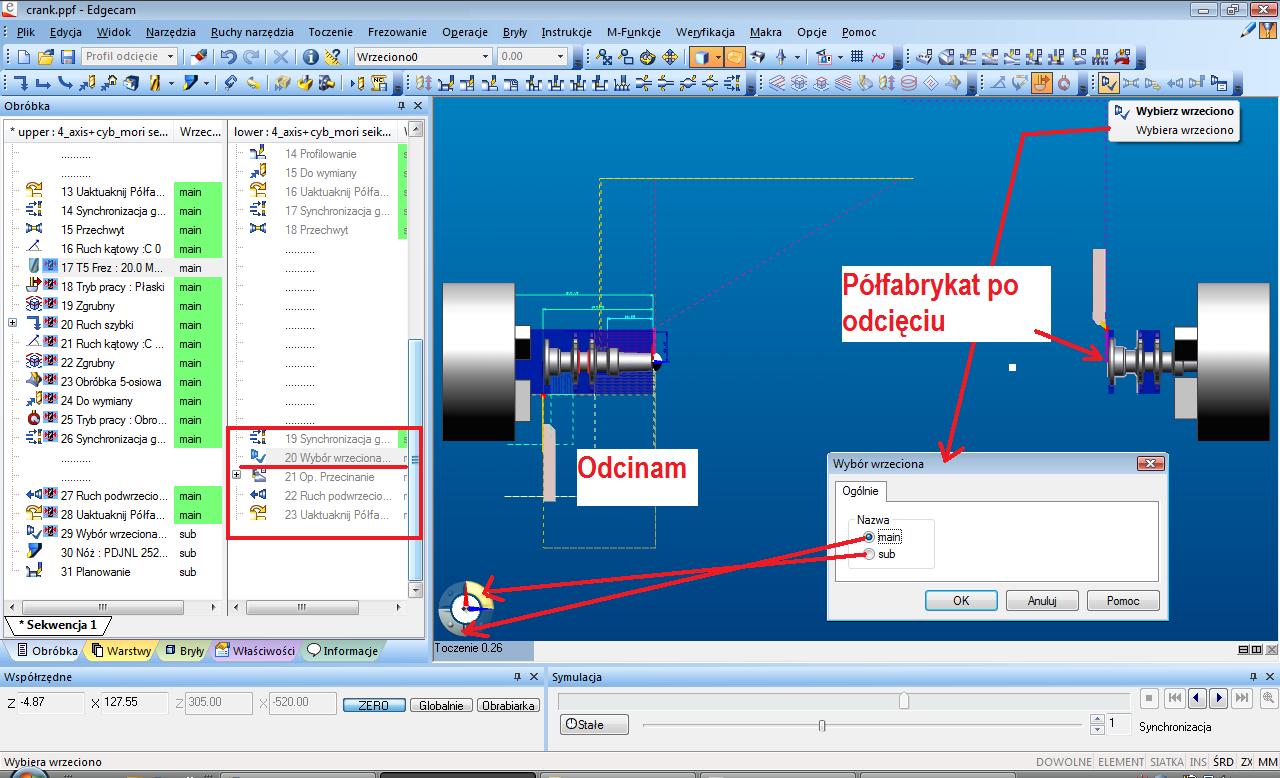The width and height of the screenshot is (1280, 778).
Task: Select the main spindle radio button
Action: [868, 537]
